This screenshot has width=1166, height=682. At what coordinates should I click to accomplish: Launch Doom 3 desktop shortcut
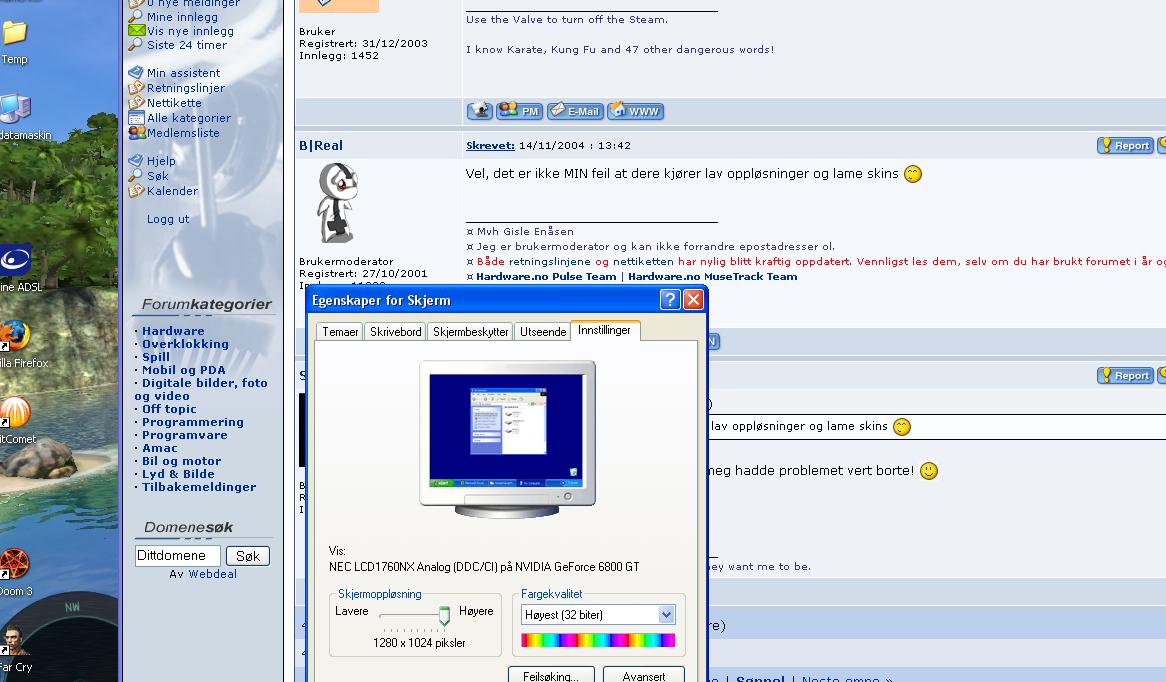click(x=15, y=571)
